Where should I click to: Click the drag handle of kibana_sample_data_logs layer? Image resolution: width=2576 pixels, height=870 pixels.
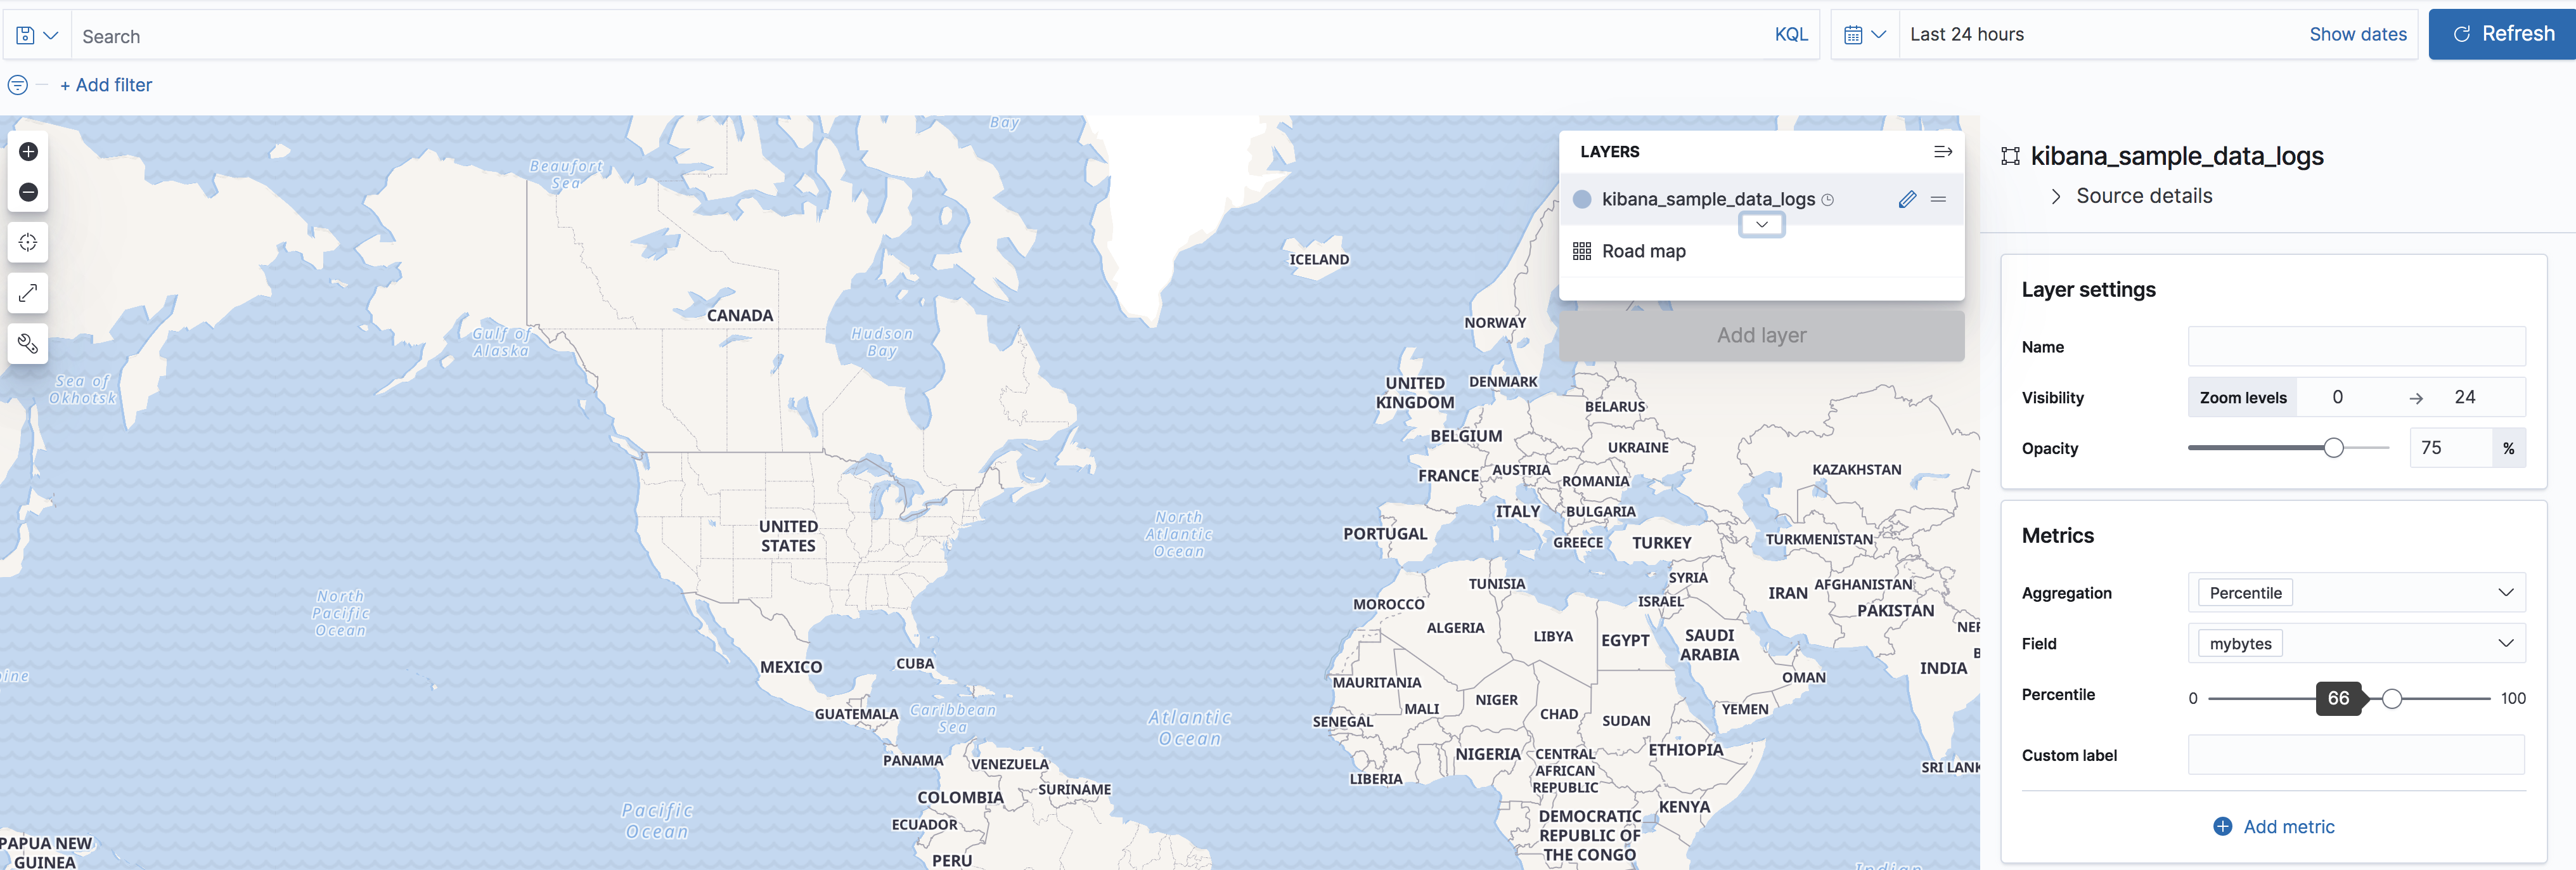tap(1938, 199)
